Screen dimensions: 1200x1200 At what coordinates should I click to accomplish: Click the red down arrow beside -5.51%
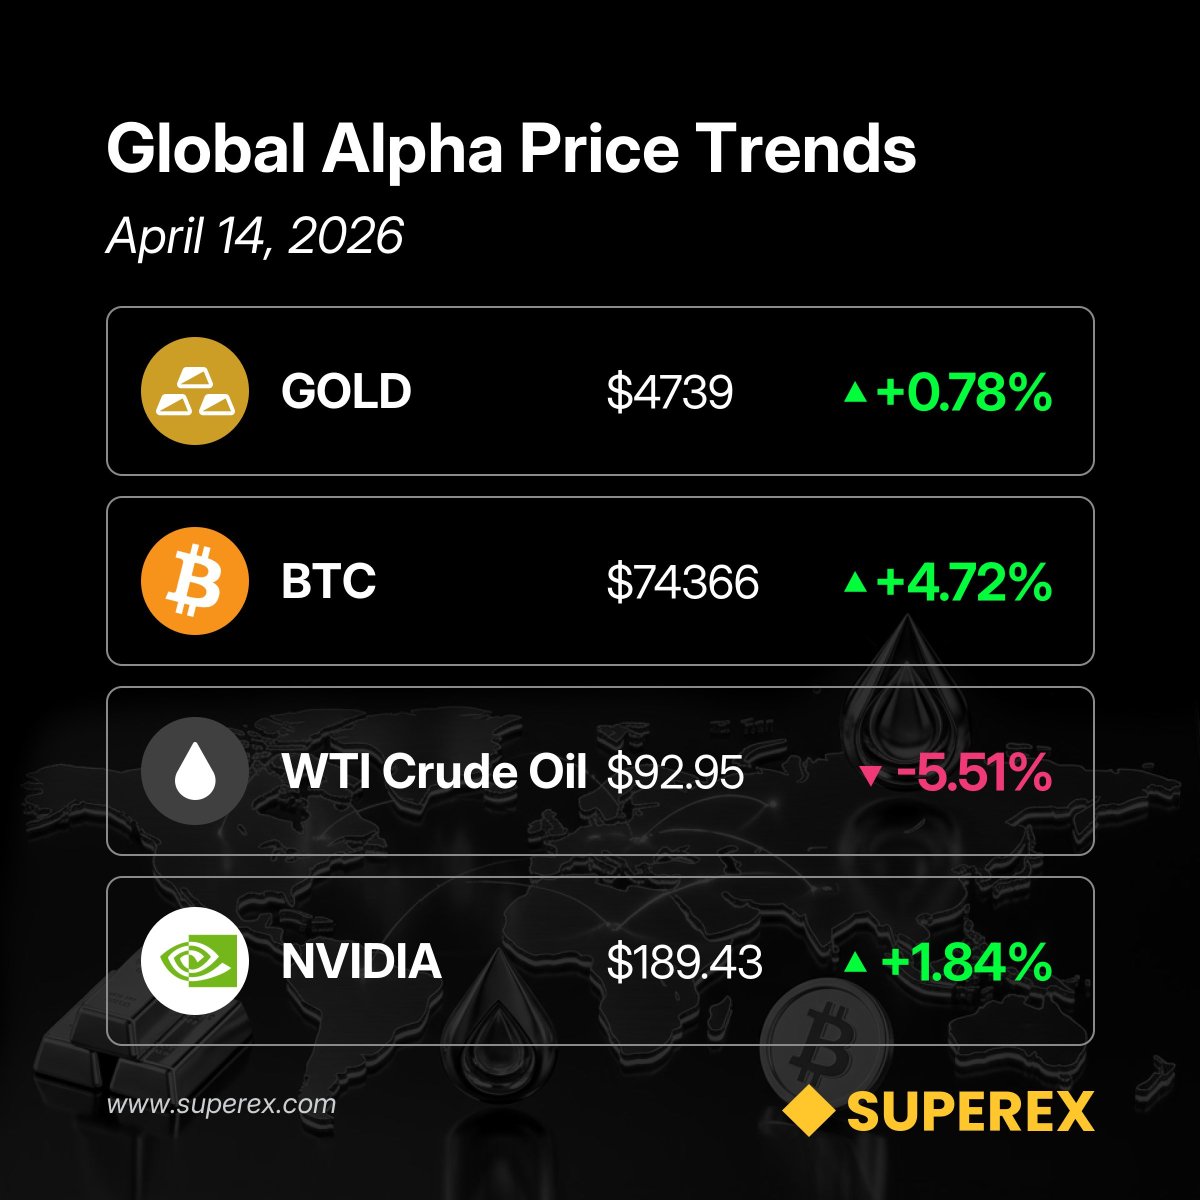pyautogui.click(x=871, y=775)
